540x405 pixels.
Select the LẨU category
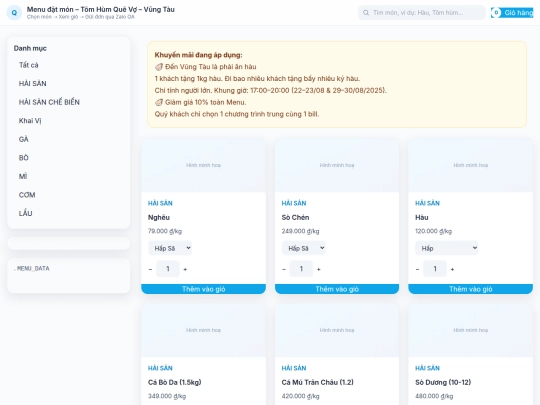69,214
